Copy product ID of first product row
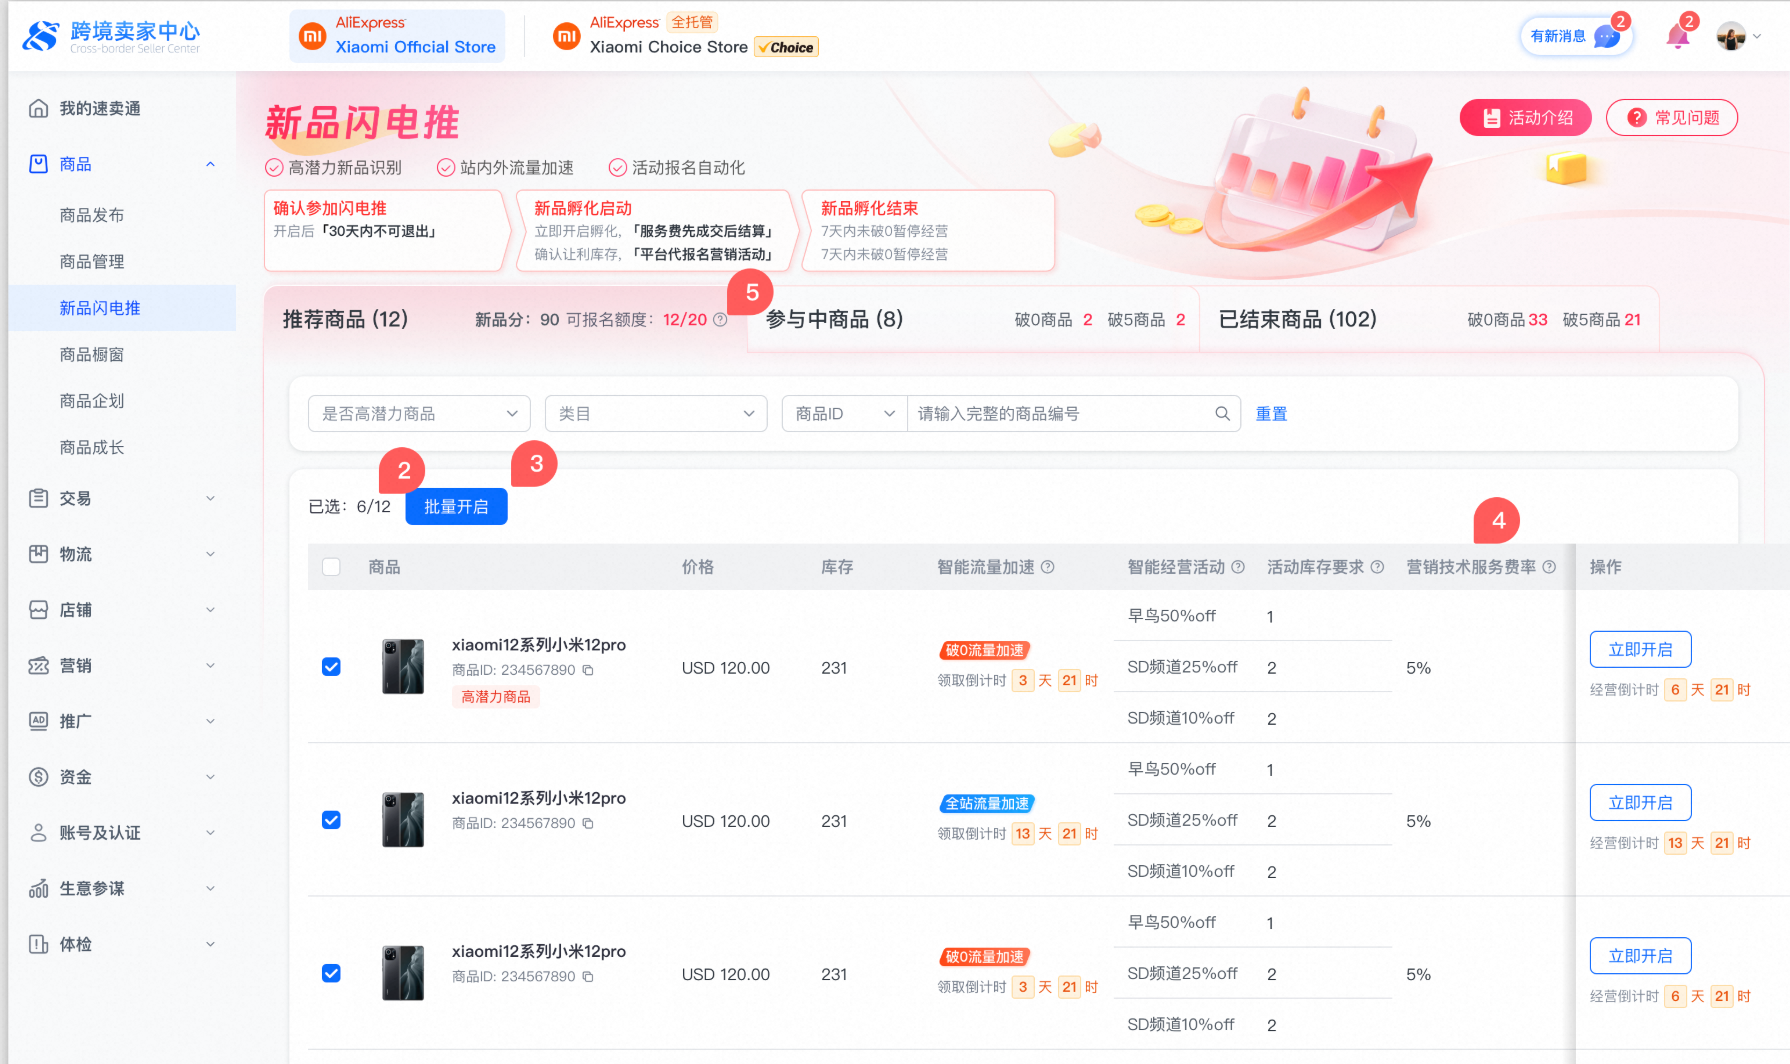 (x=588, y=670)
